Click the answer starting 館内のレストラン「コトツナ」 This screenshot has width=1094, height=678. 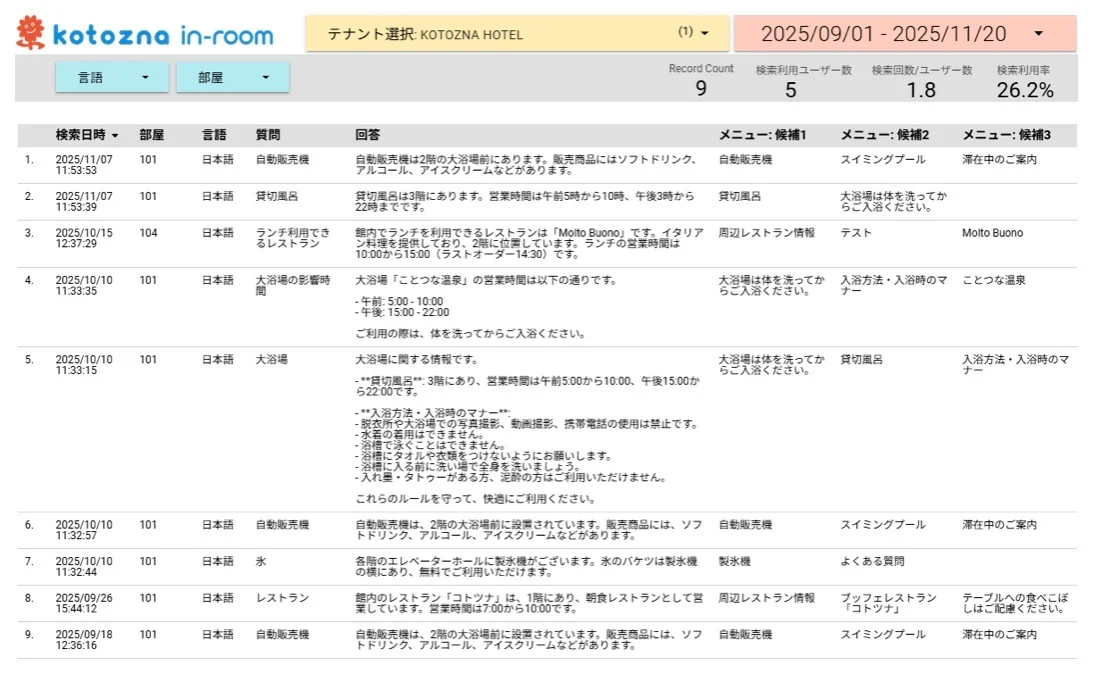click(529, 603)
